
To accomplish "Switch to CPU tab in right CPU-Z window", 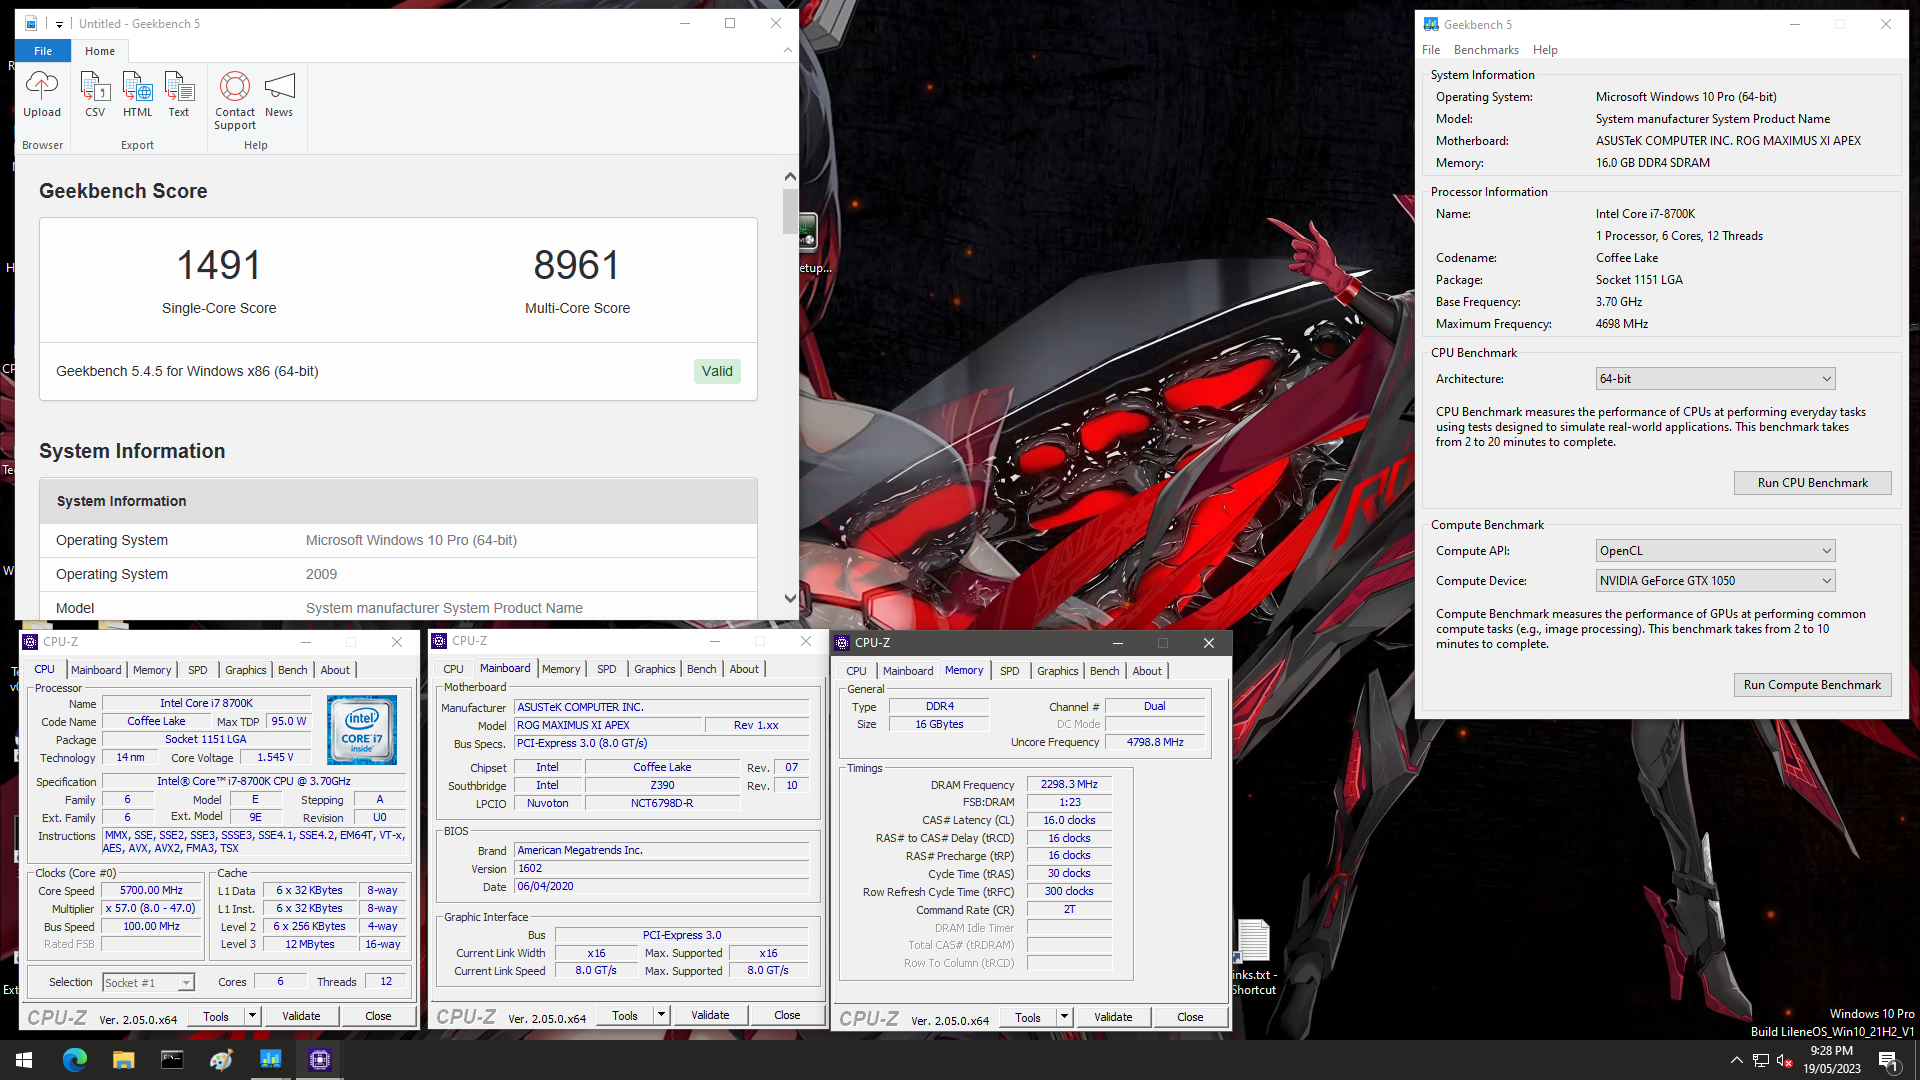I will click(856, 671).
